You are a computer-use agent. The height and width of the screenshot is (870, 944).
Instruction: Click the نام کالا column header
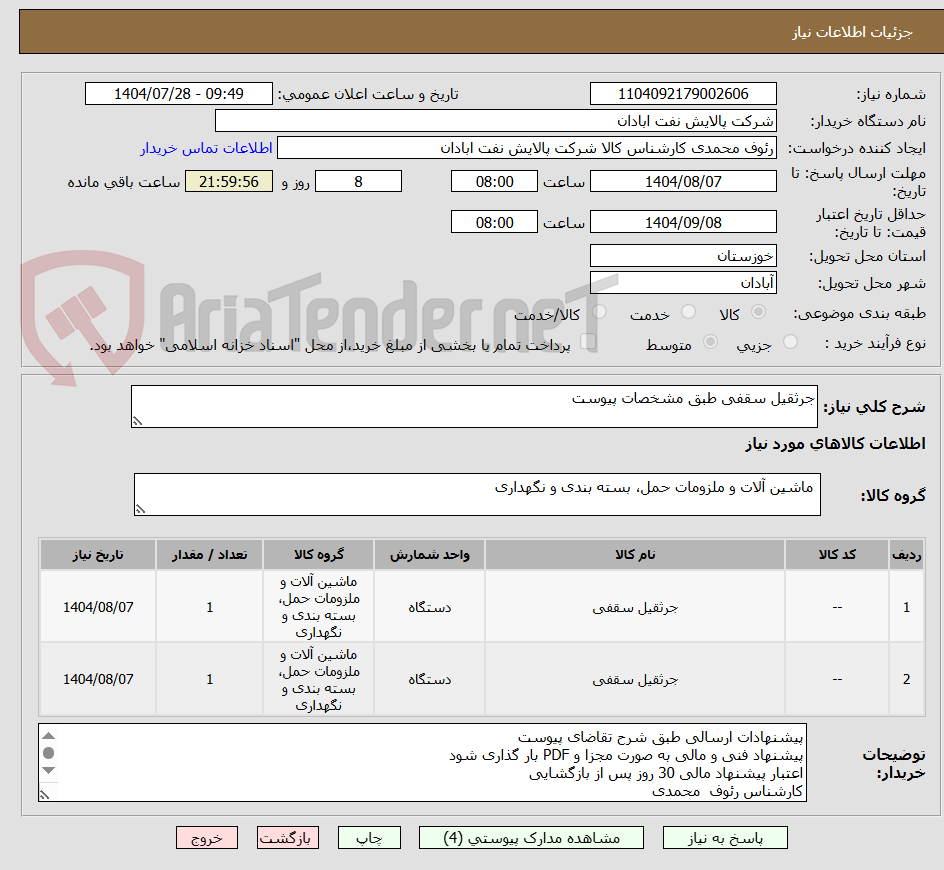635,555
